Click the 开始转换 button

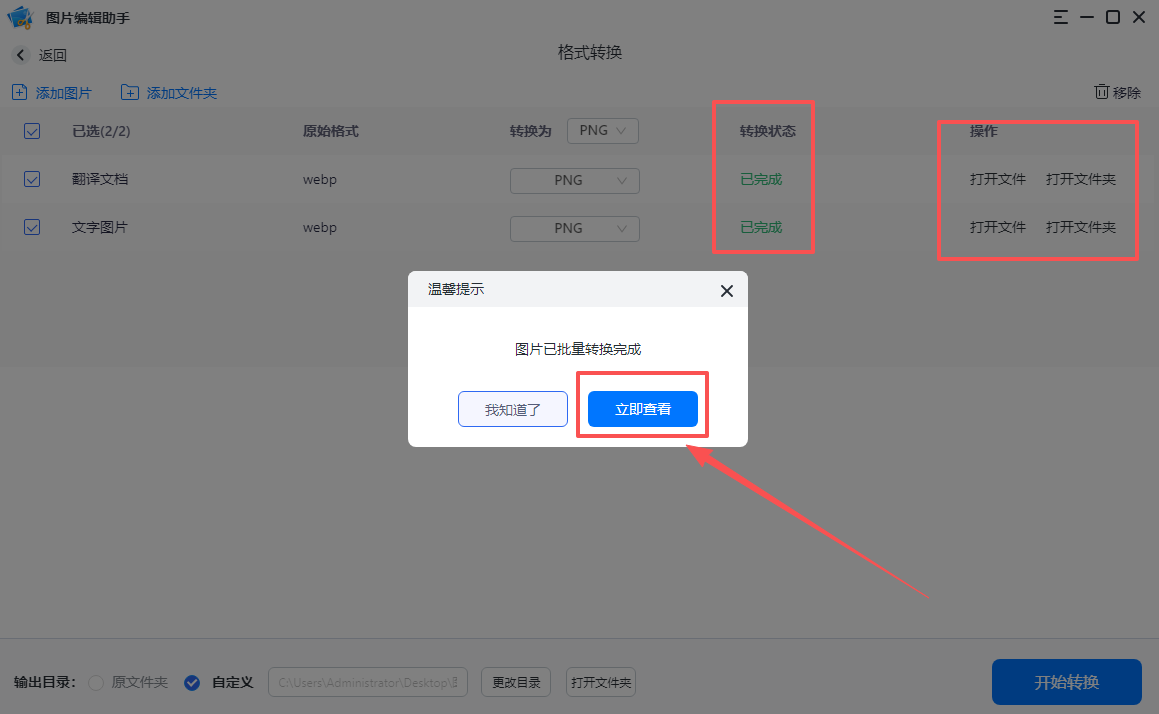tap(1067, 681)
